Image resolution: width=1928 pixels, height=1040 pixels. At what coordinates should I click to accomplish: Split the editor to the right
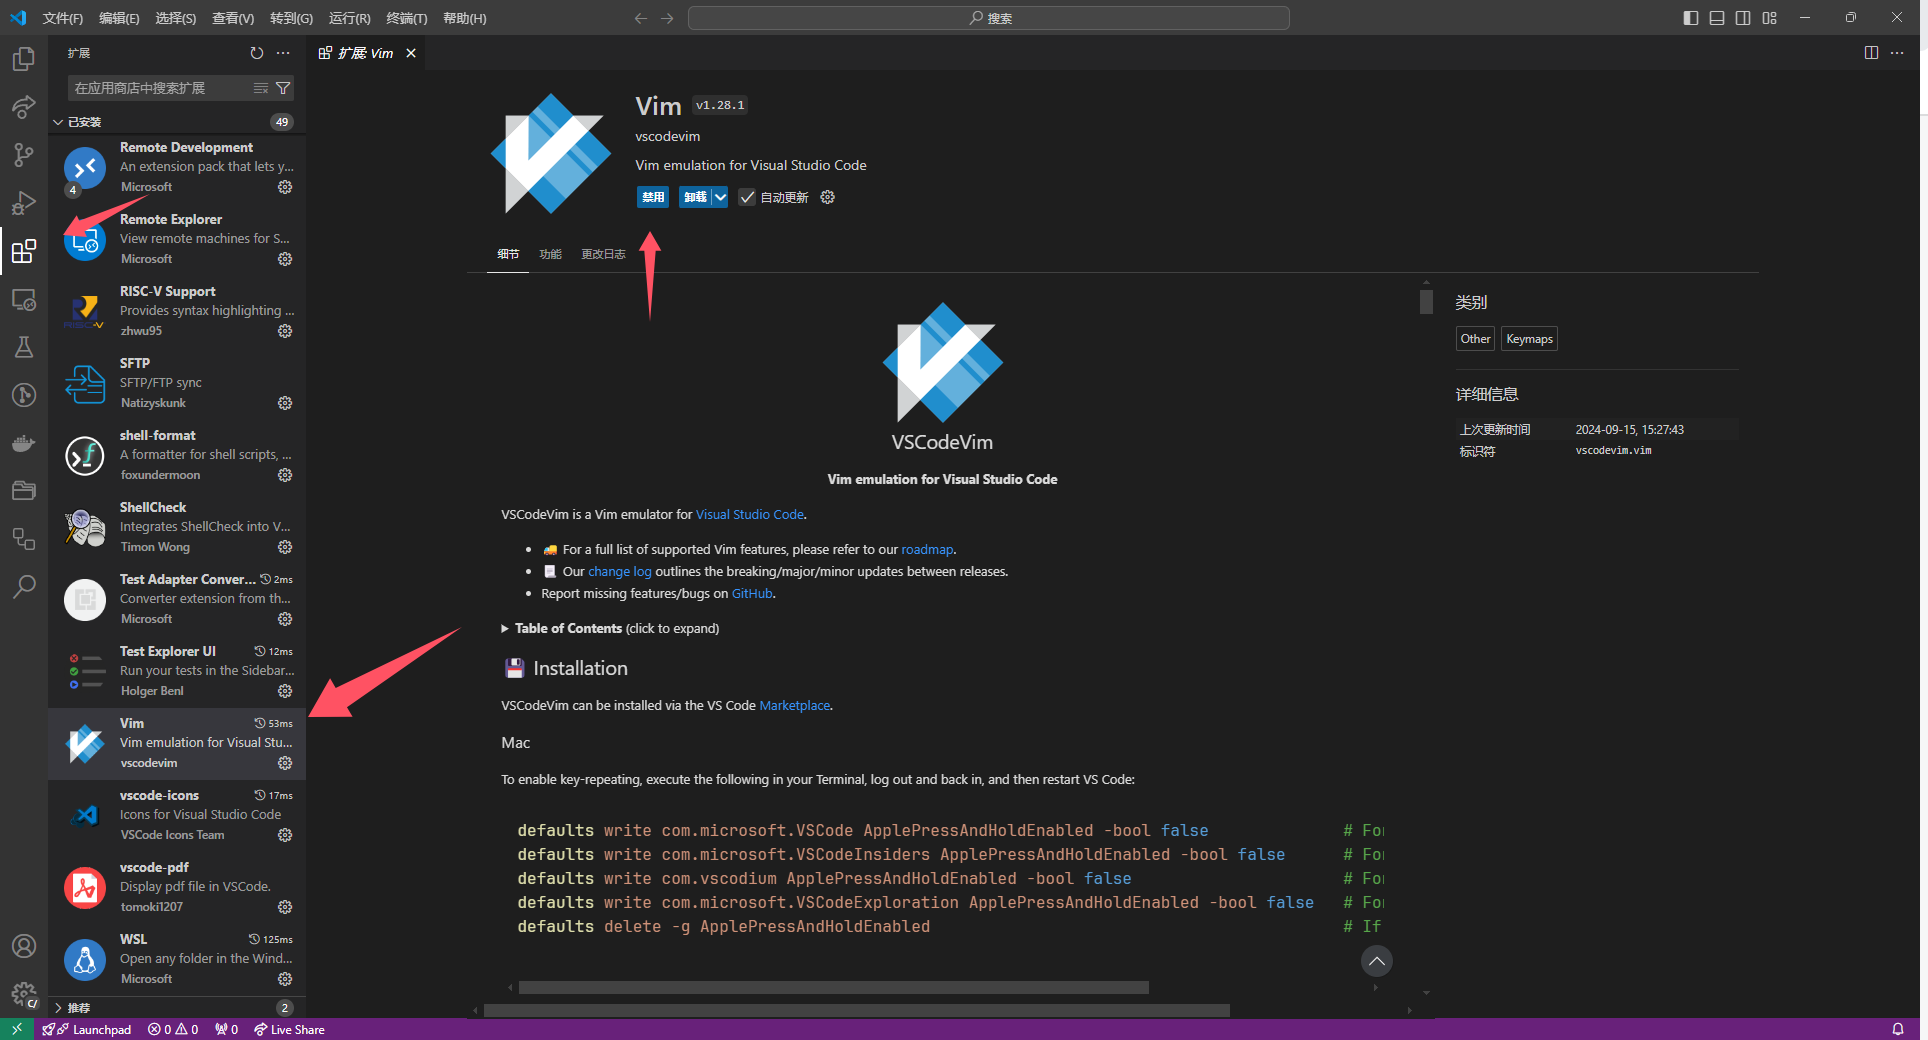(1871, 53)
